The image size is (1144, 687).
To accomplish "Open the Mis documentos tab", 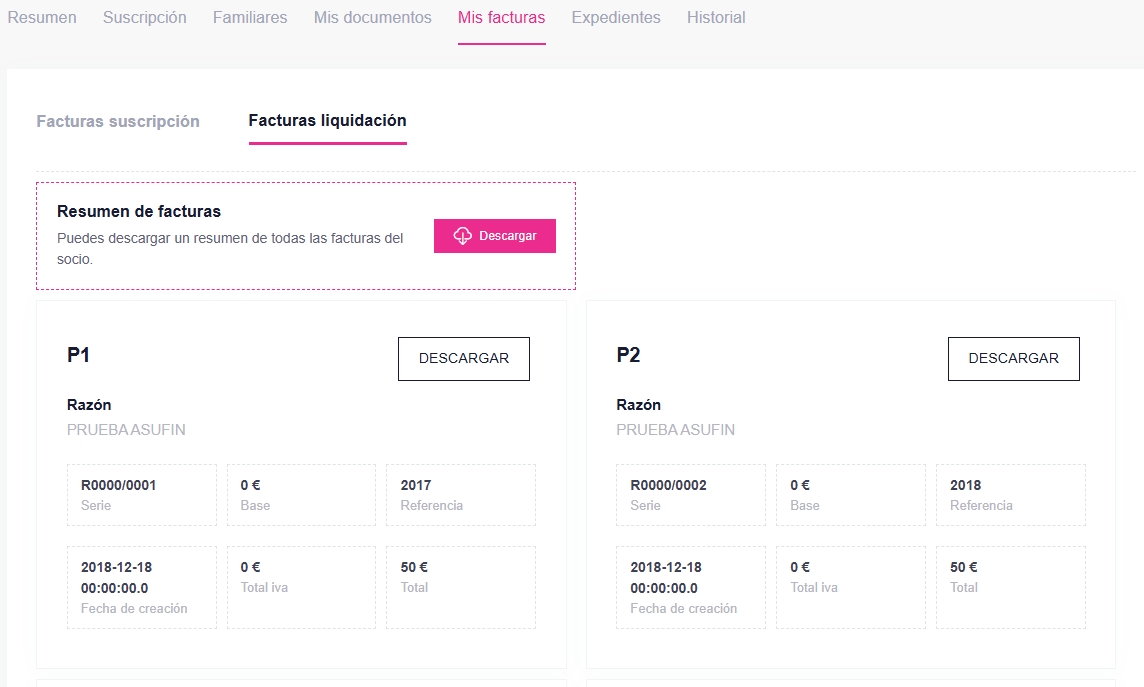I will tap(372, 18).
